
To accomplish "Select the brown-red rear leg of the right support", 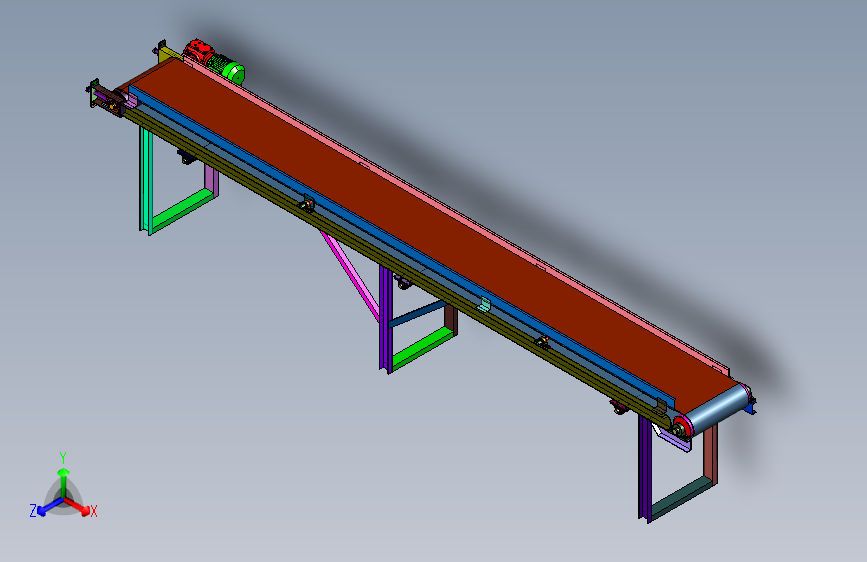I will (x=711, y=455).
